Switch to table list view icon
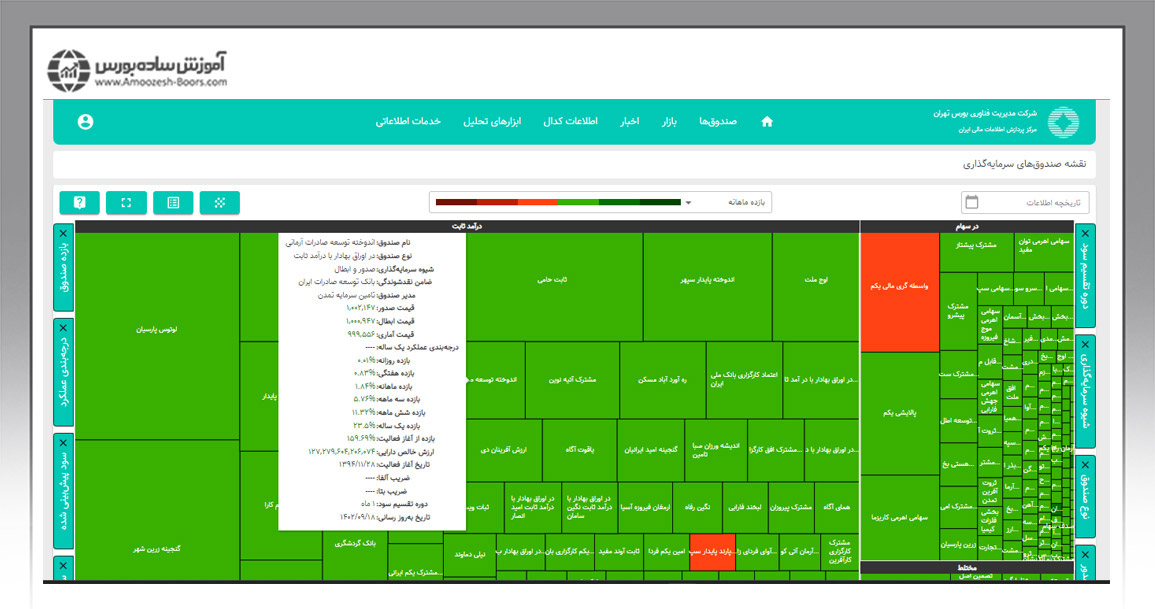 tap(173, 203)
